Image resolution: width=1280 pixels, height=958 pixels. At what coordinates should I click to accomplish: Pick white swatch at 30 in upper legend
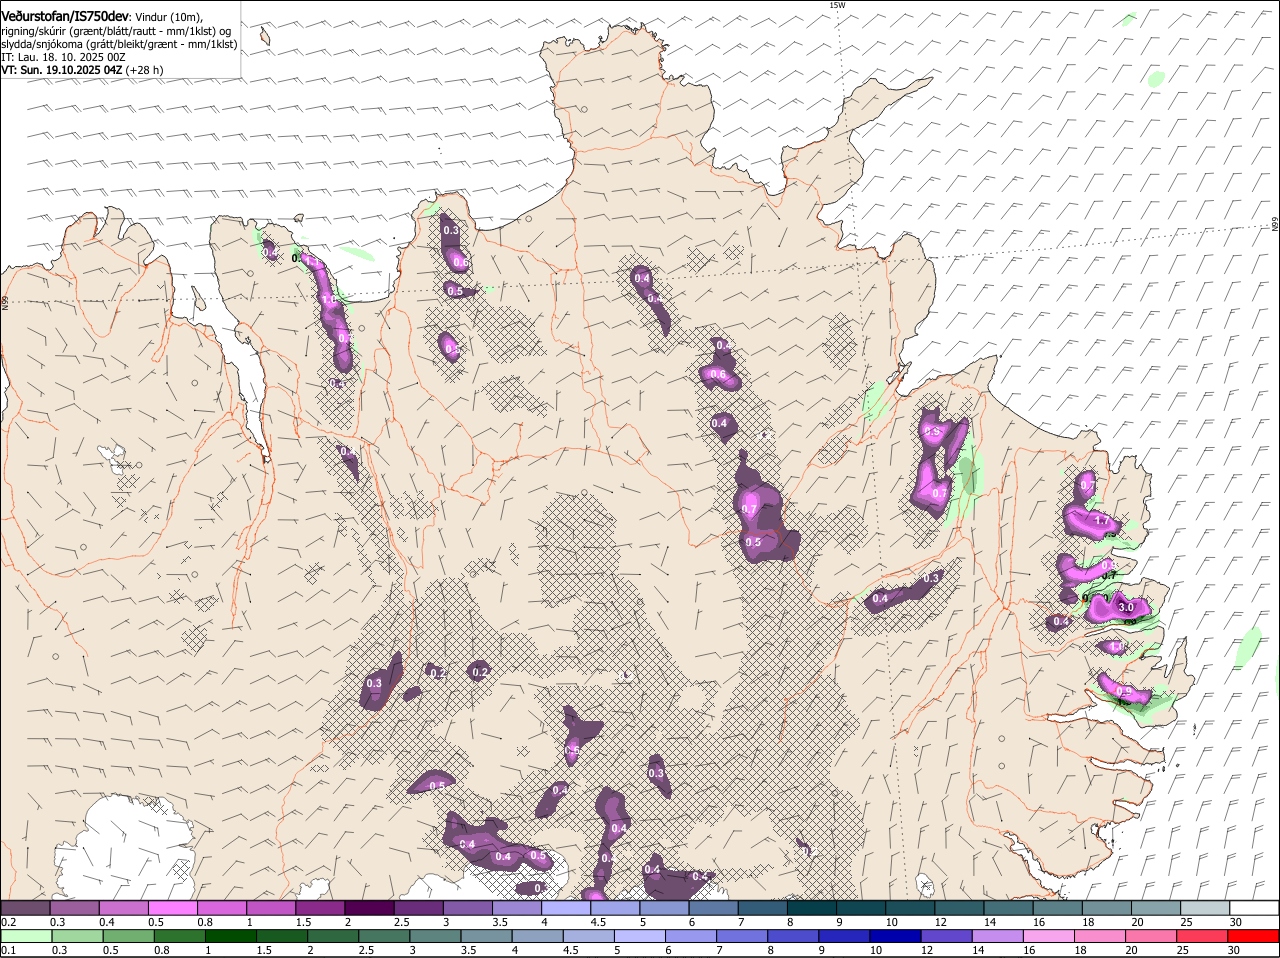1253,908
